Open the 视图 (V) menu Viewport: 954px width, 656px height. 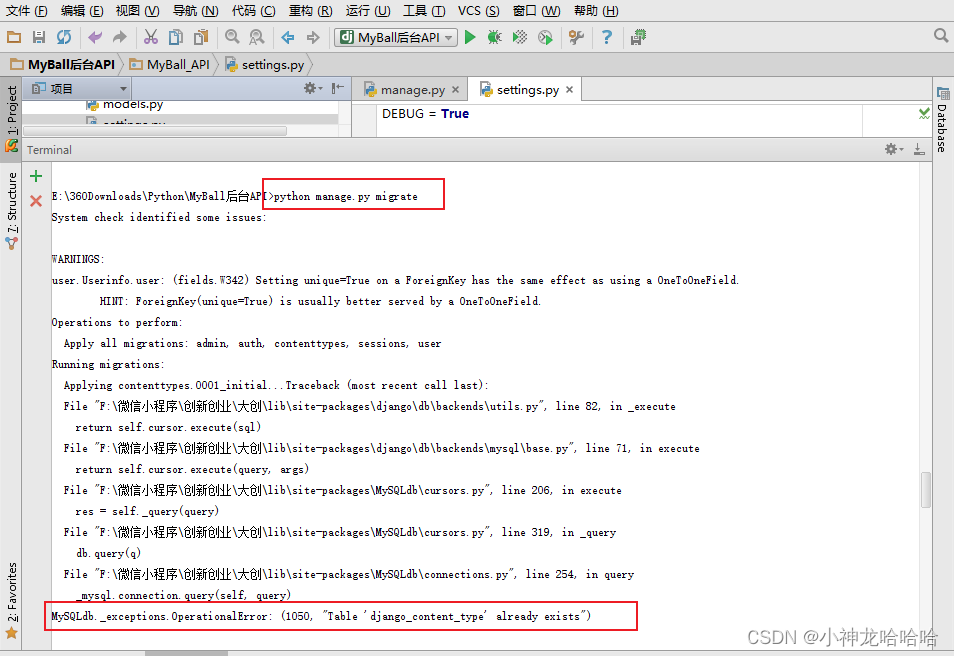coord(138,10)
